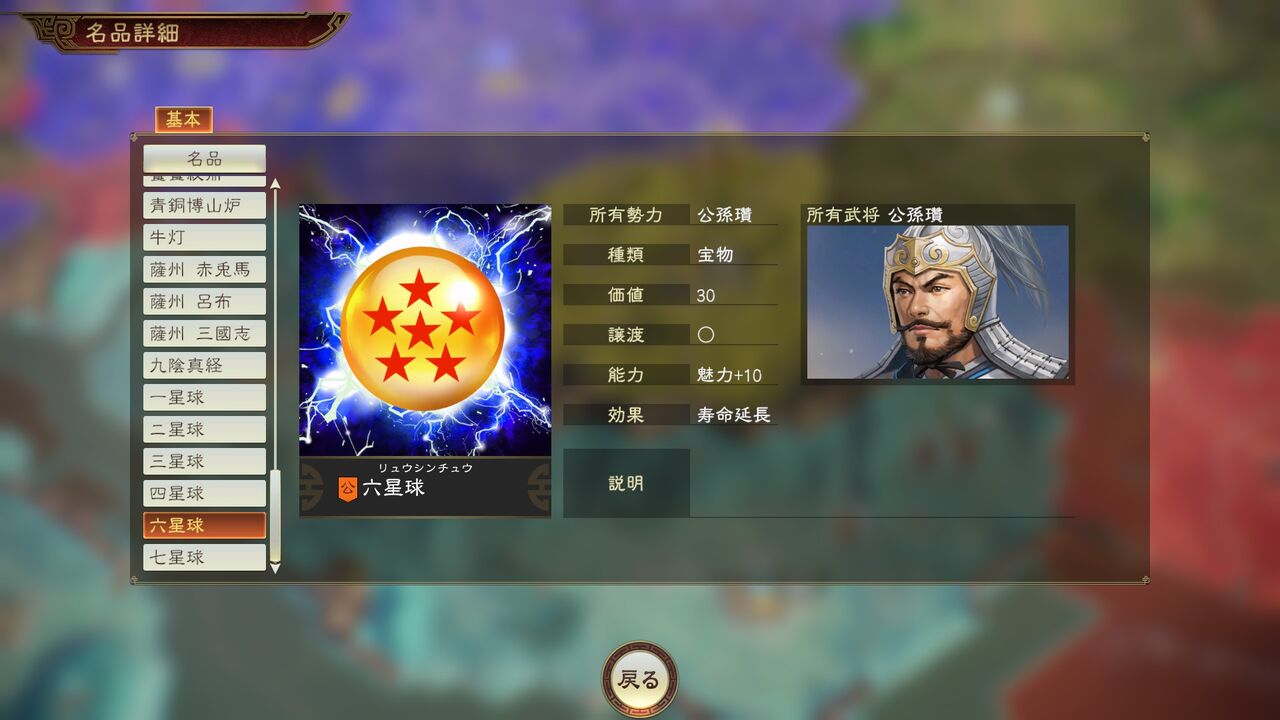Click the 名品 list header

204,159
